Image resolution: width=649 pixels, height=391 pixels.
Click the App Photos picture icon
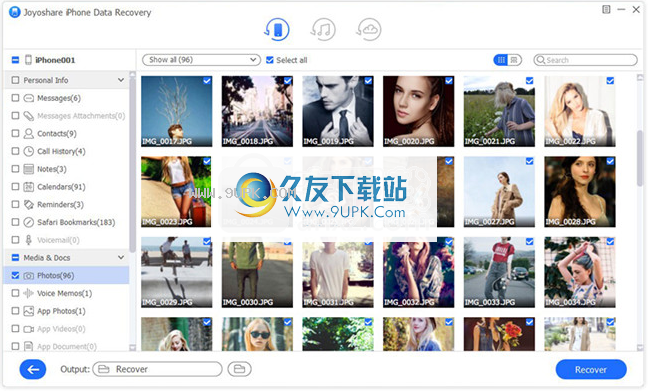point(29,311)
